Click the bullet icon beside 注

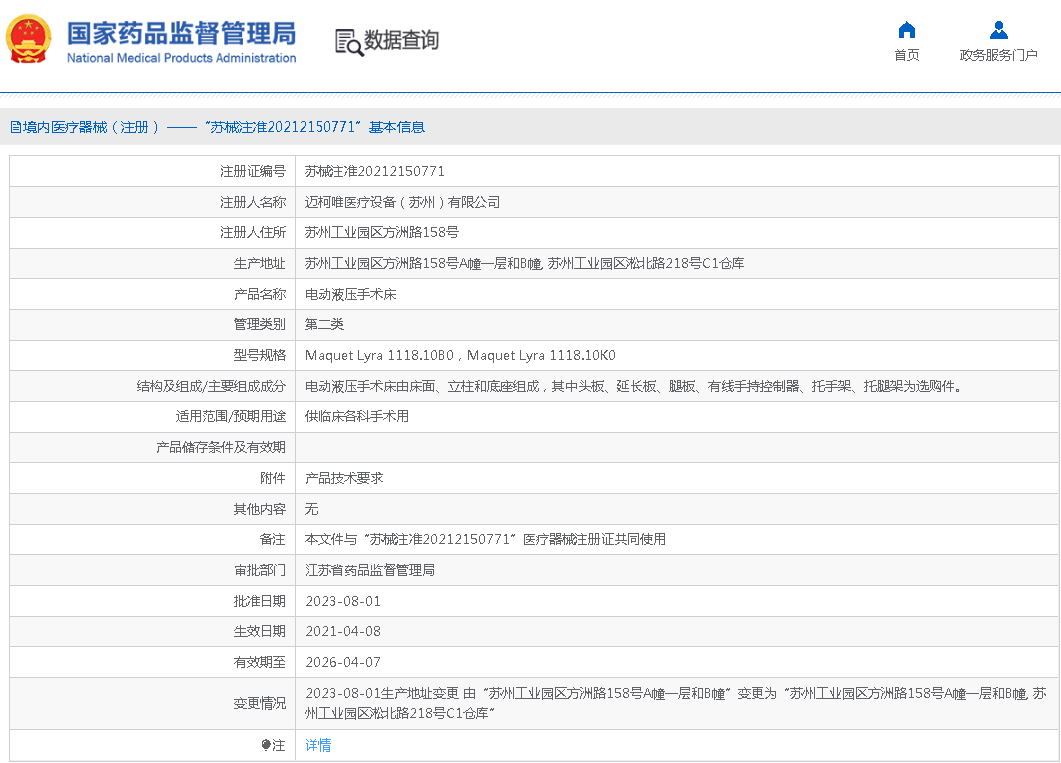click(x=266, y=745)
